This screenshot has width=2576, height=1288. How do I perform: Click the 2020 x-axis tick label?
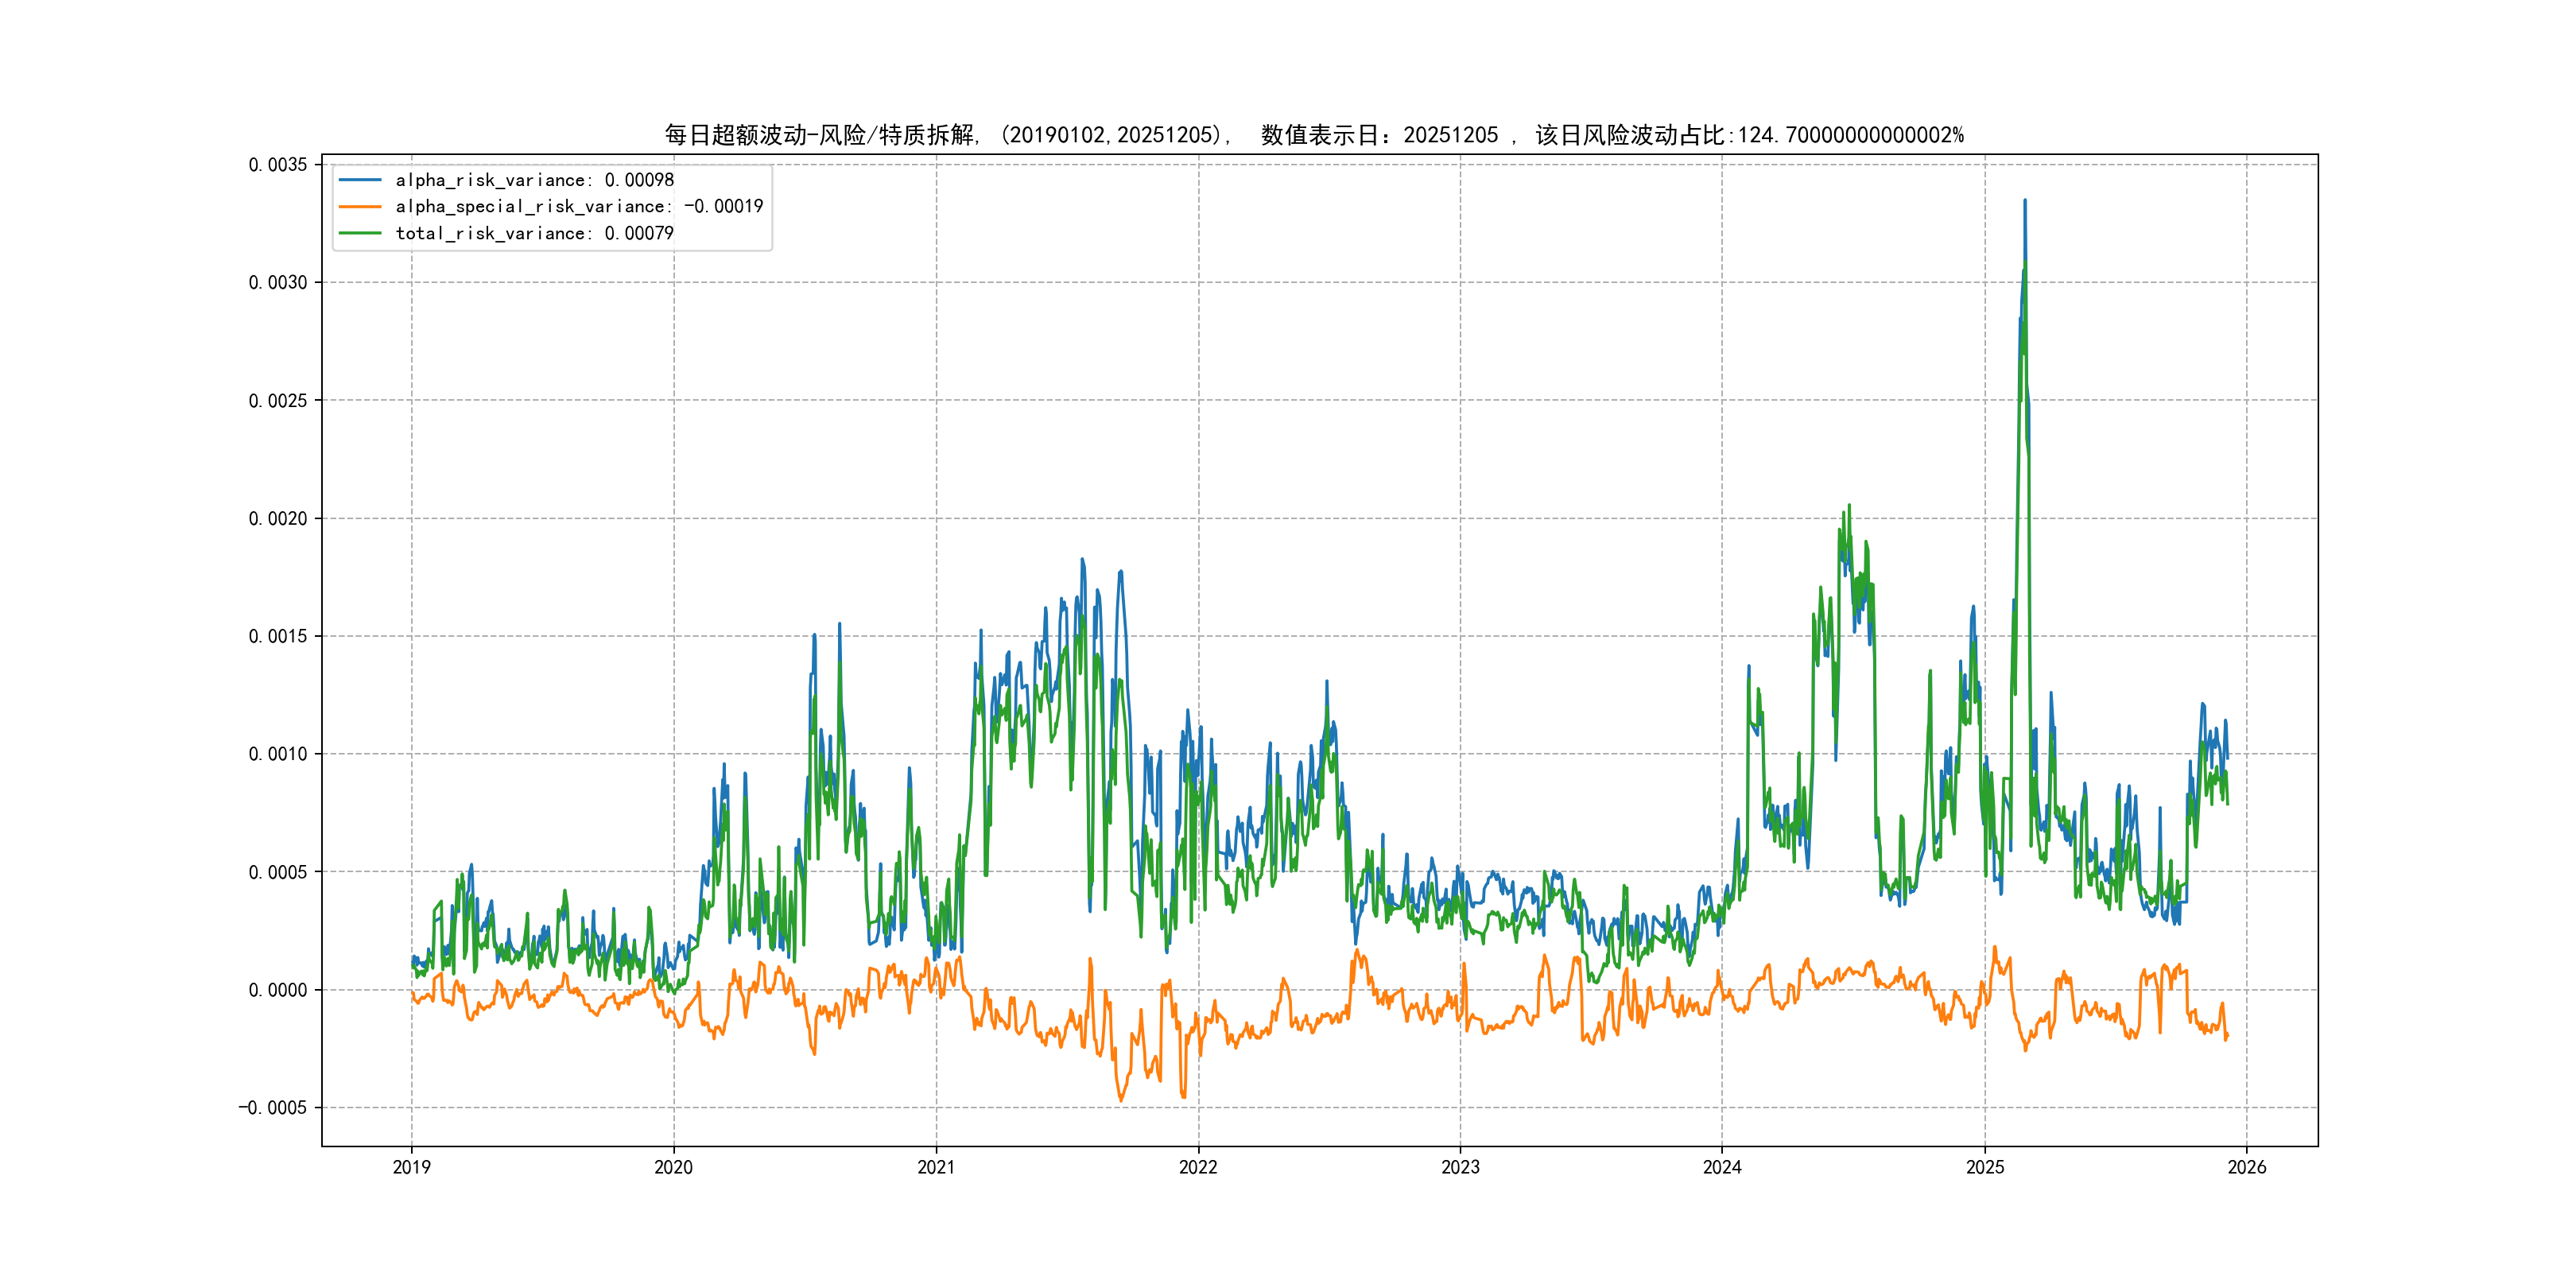tap(673, 1167)
